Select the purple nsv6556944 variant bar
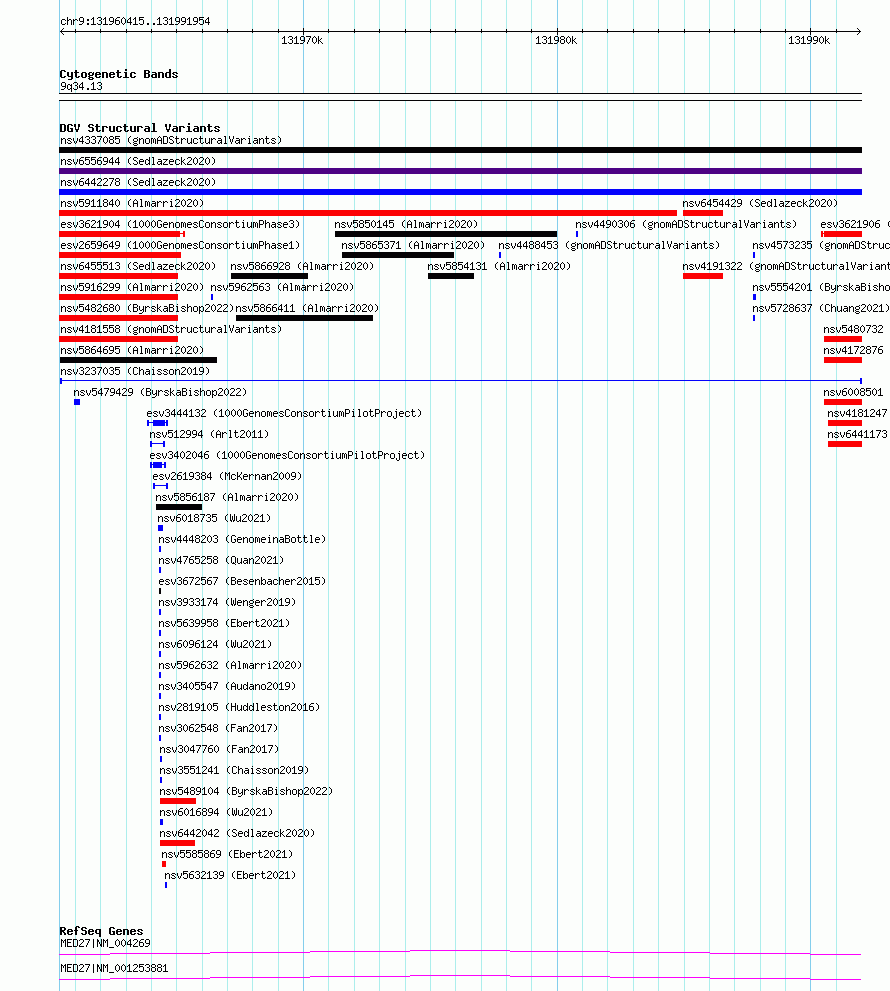The height and width of the screenshot is (991, 890). click(x=460, y=171)
